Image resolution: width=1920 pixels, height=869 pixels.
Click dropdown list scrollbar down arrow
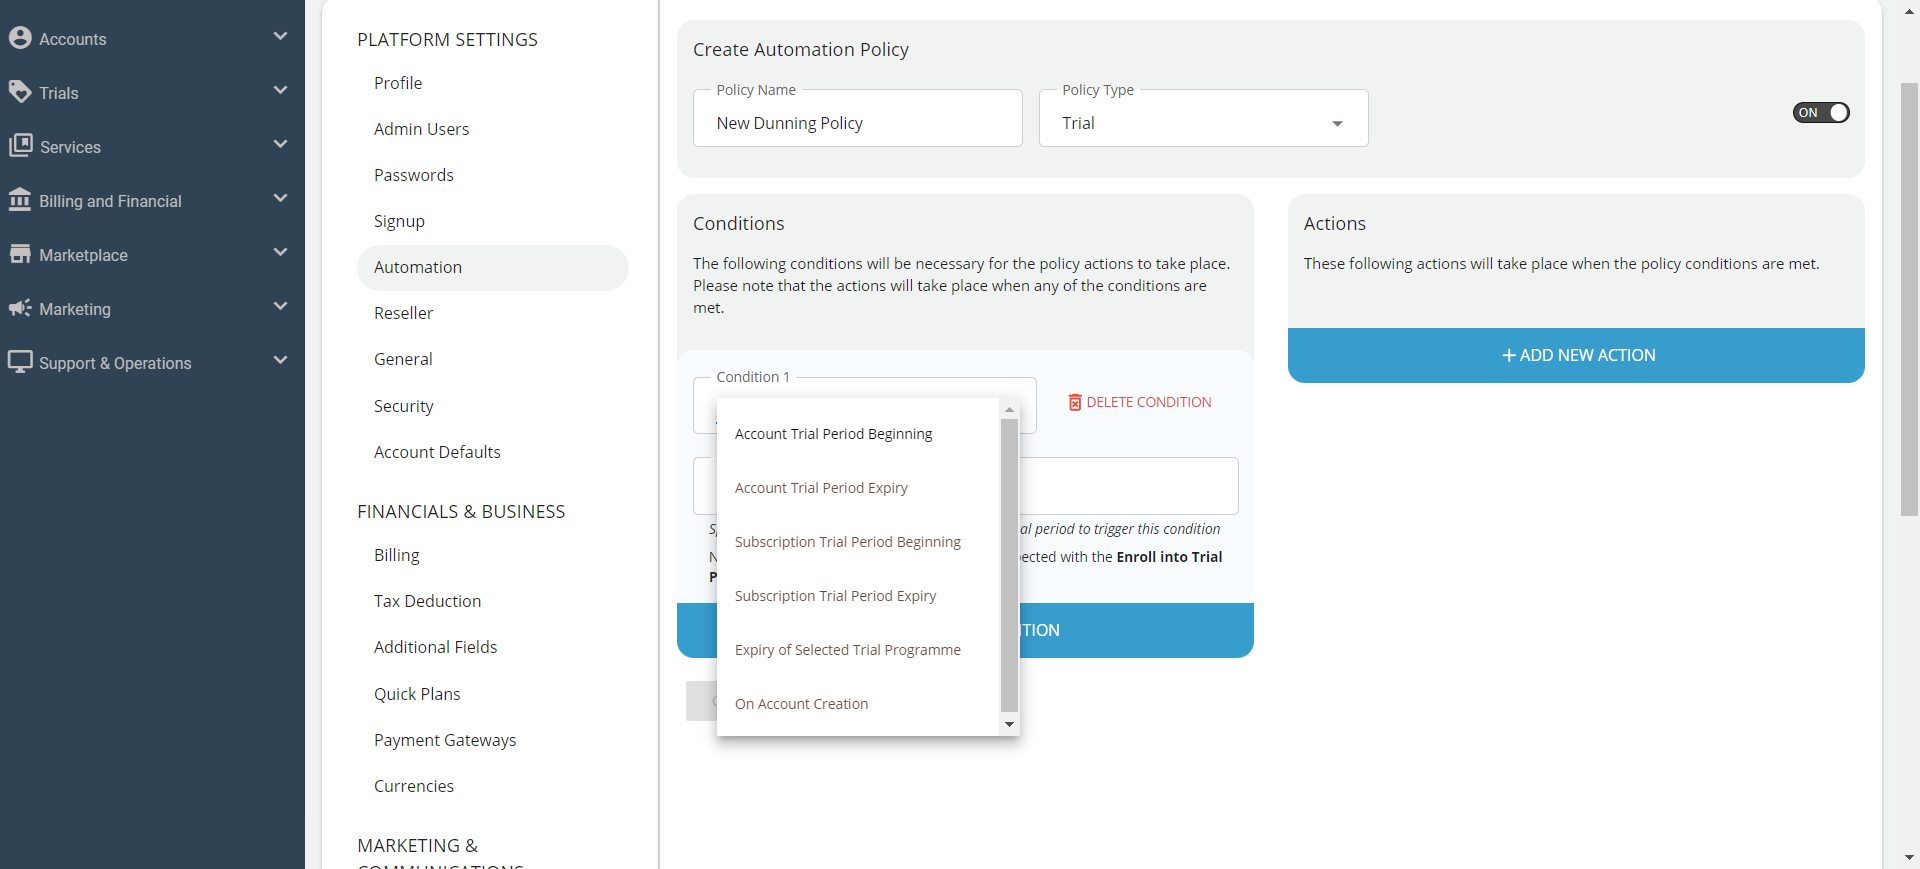(x=1009, y=724)
